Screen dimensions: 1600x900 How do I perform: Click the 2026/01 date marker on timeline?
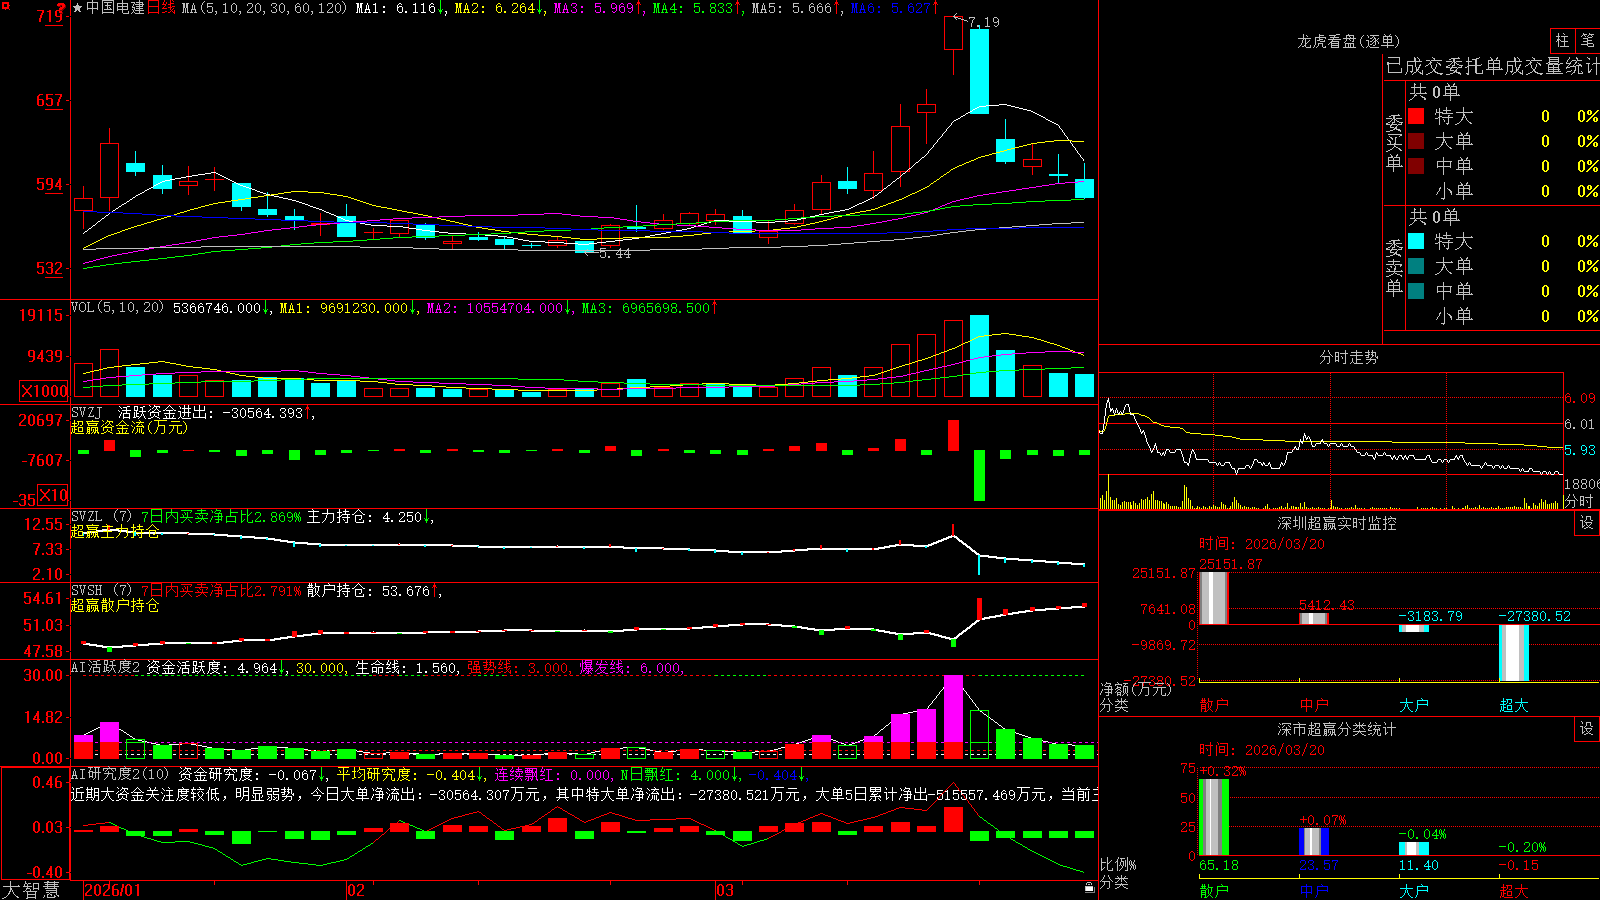pos(113,890)
